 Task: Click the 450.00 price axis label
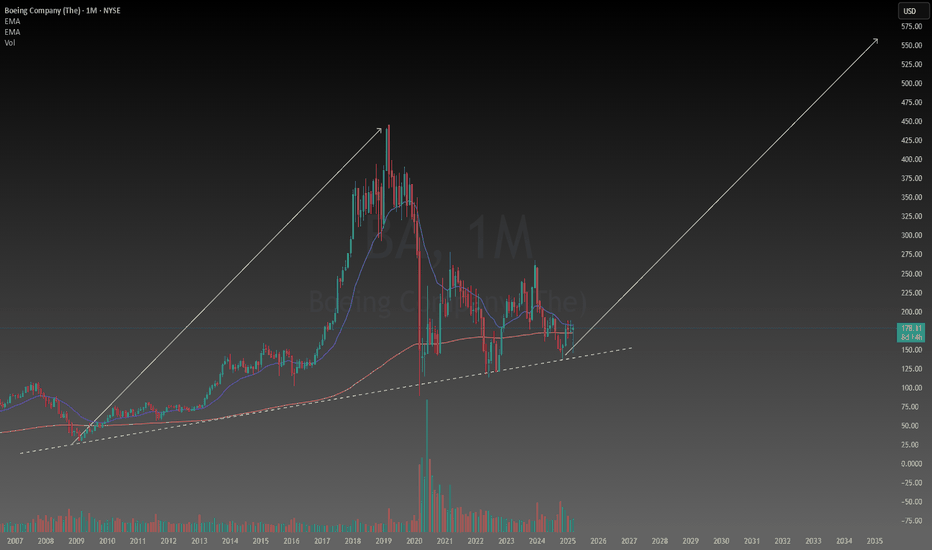(x=911, y=121)
